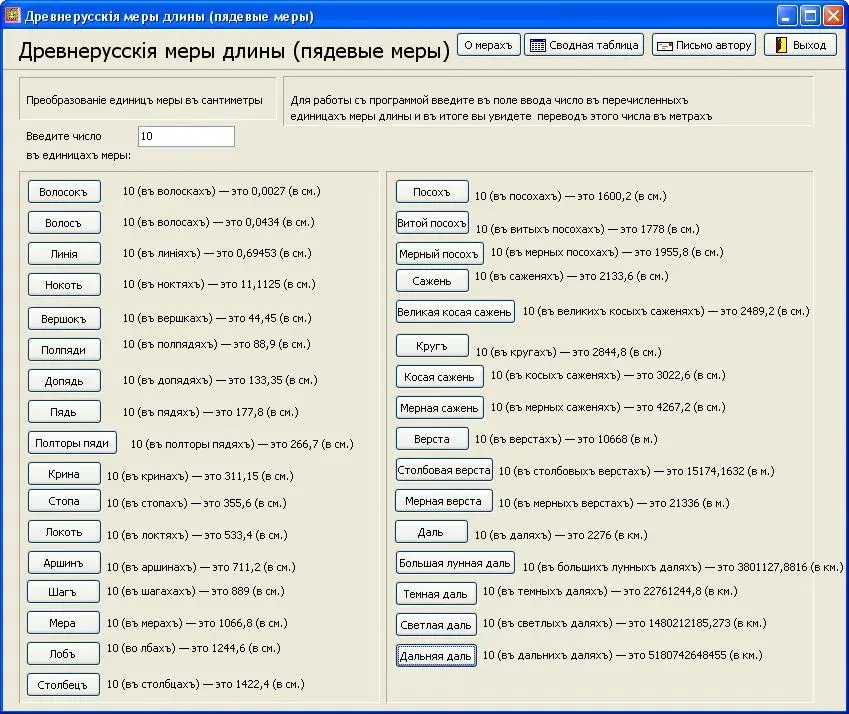849x714 pixels.
Task: Click result 'это 5180742648455 (в км.)'
Action: pyautogui.click(x=695, y=655)
